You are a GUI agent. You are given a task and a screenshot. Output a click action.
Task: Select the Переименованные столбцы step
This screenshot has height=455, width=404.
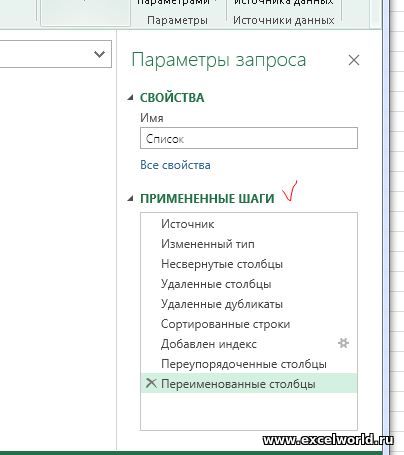tap(249, 383)
